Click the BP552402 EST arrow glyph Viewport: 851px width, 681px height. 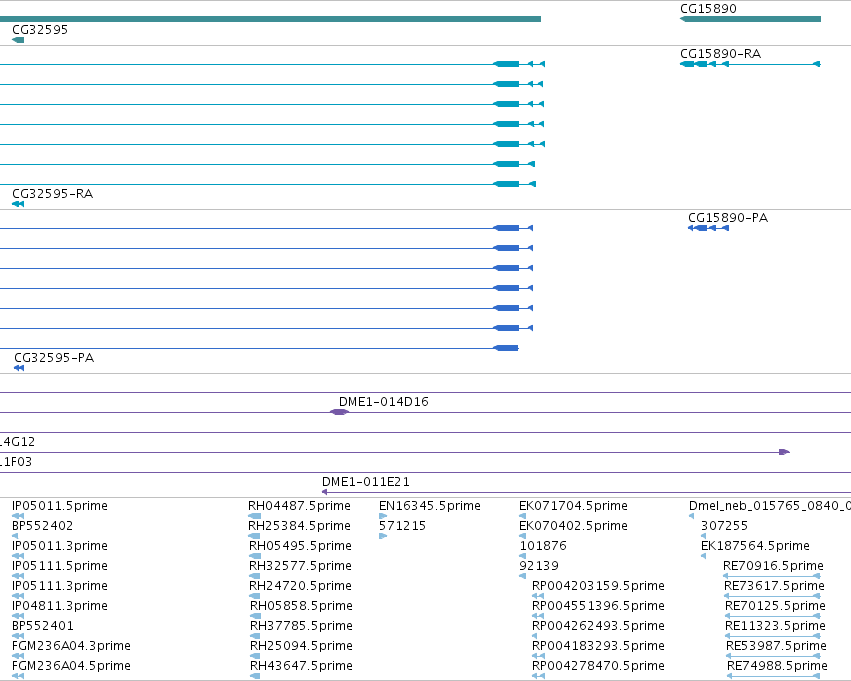(15, 536)
